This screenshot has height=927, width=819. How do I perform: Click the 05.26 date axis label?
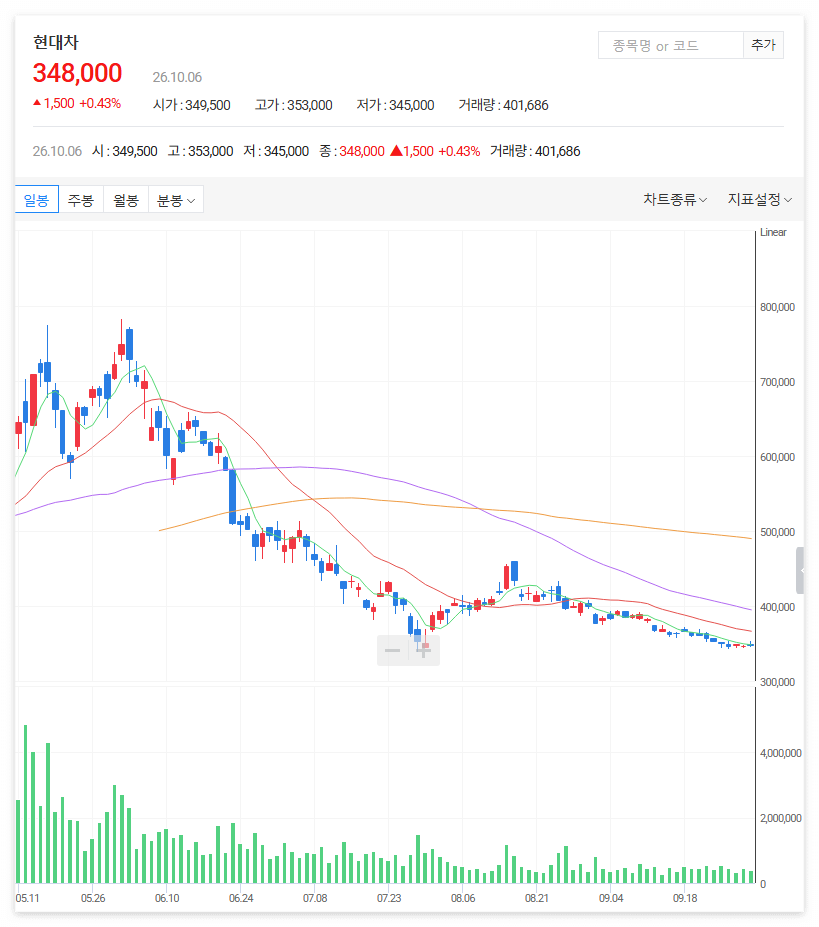93,899
